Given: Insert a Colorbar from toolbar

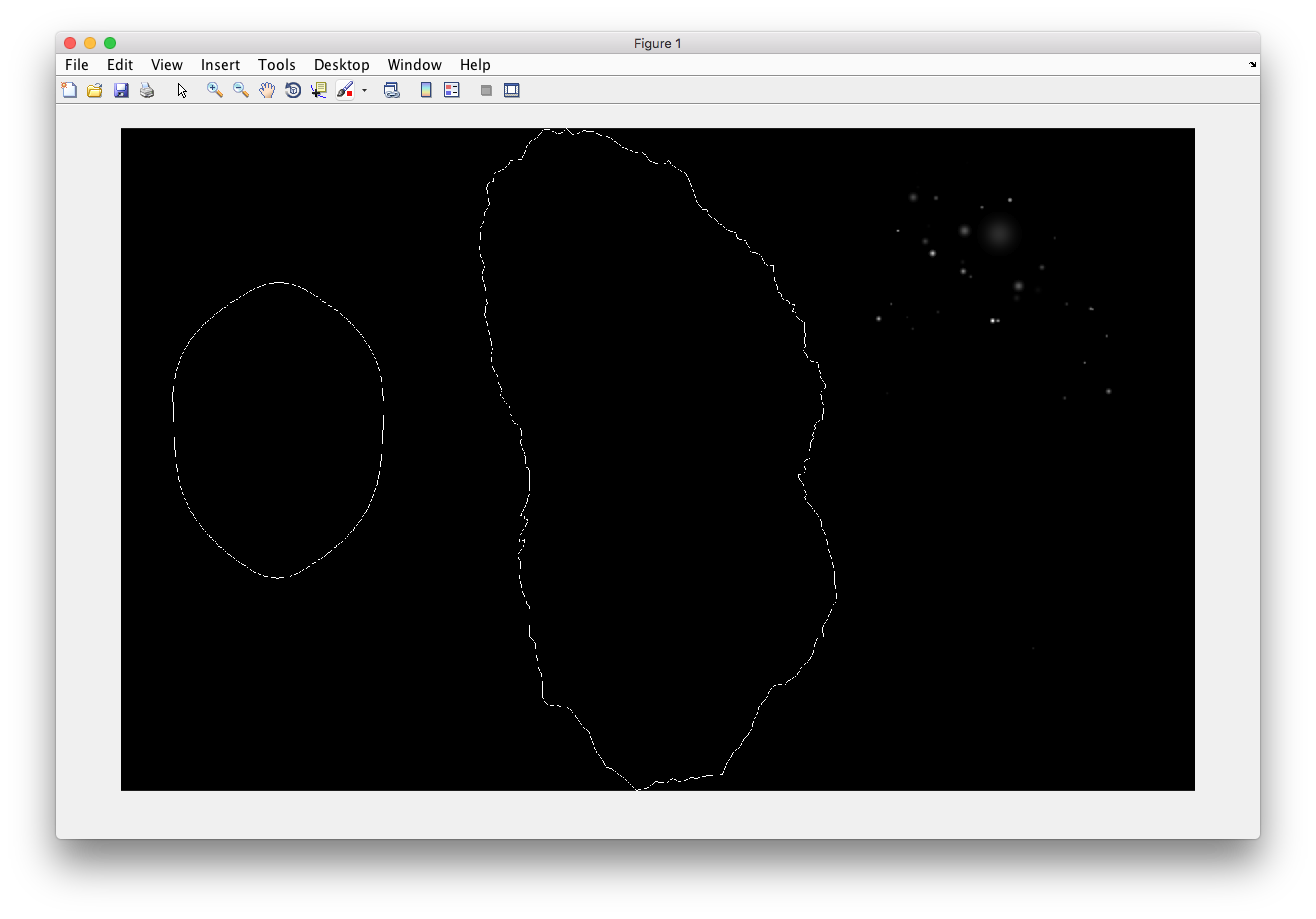Looking at the screenshot, I should click(x=426, y=90).
